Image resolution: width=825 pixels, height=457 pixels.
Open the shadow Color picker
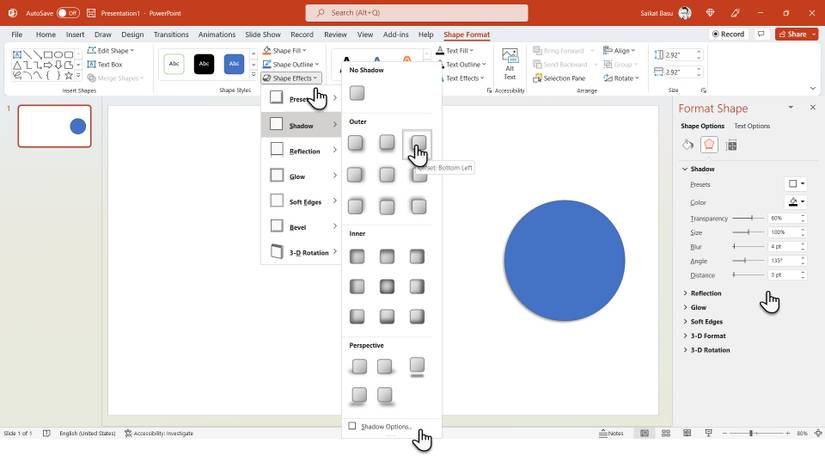(x=796, y=202)
